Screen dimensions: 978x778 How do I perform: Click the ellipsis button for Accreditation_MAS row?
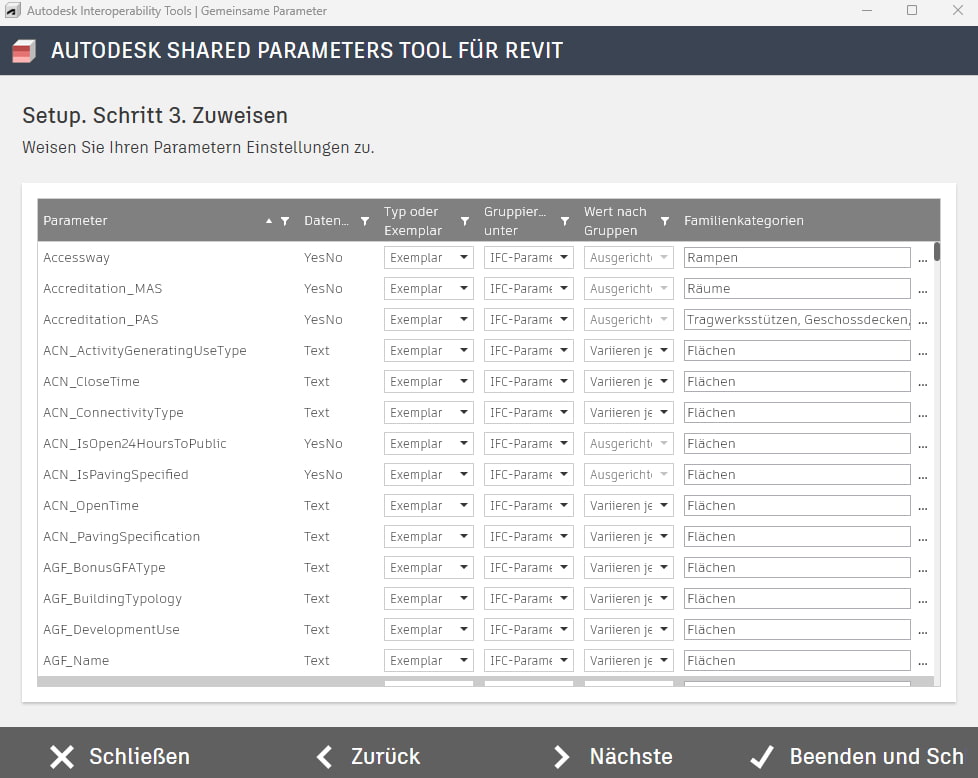pyautogui.click(x=923, y=291)
